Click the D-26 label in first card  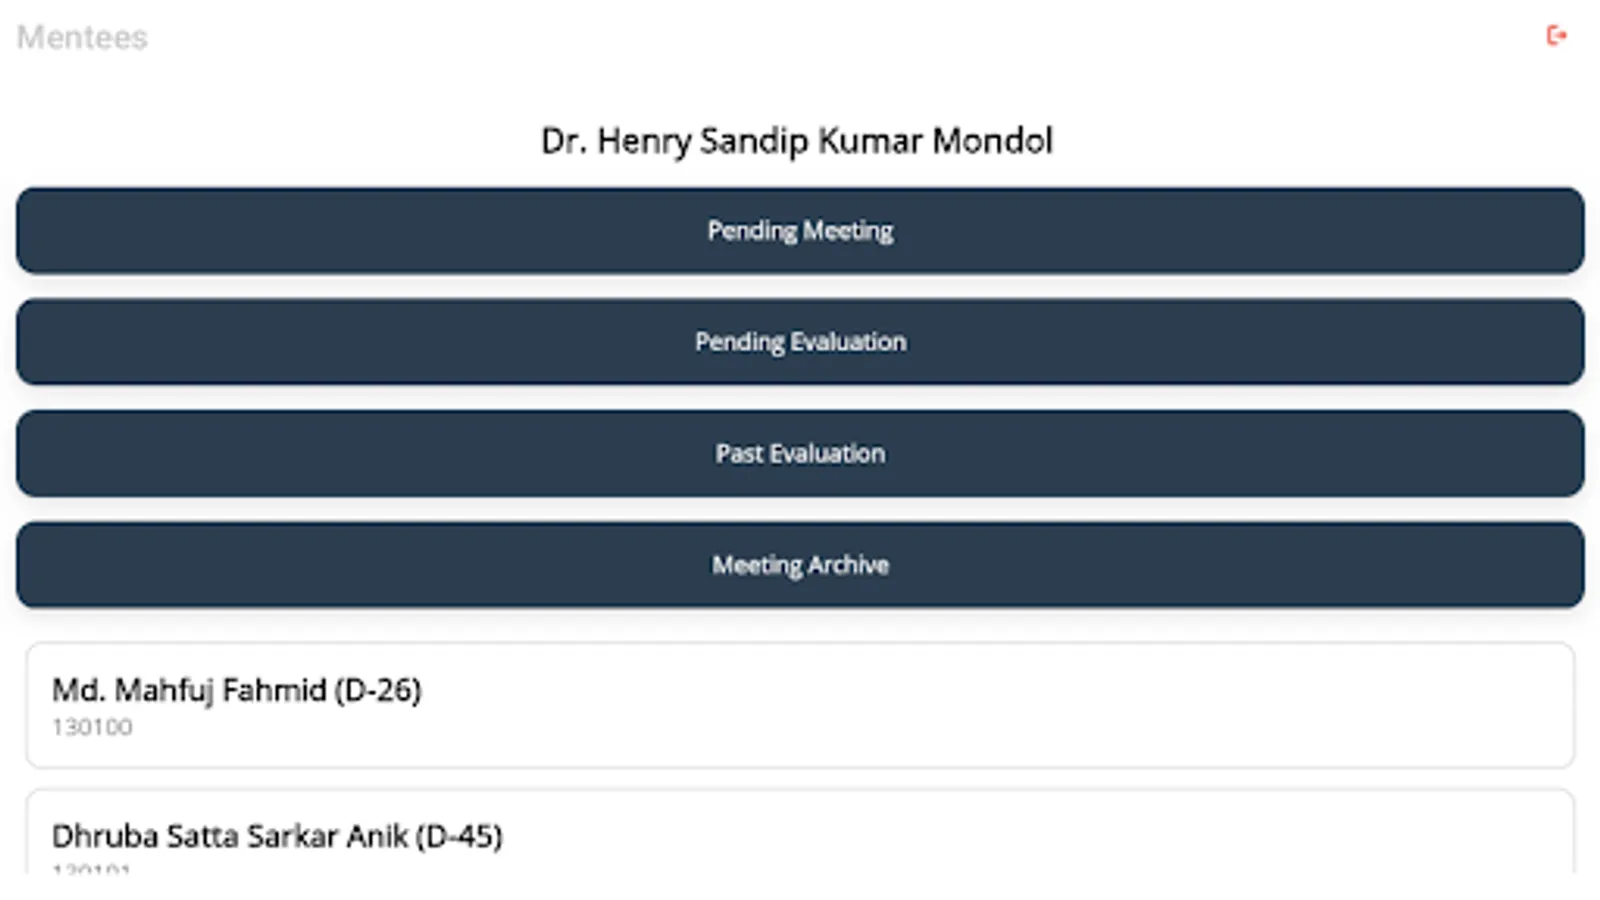point(378,690)
